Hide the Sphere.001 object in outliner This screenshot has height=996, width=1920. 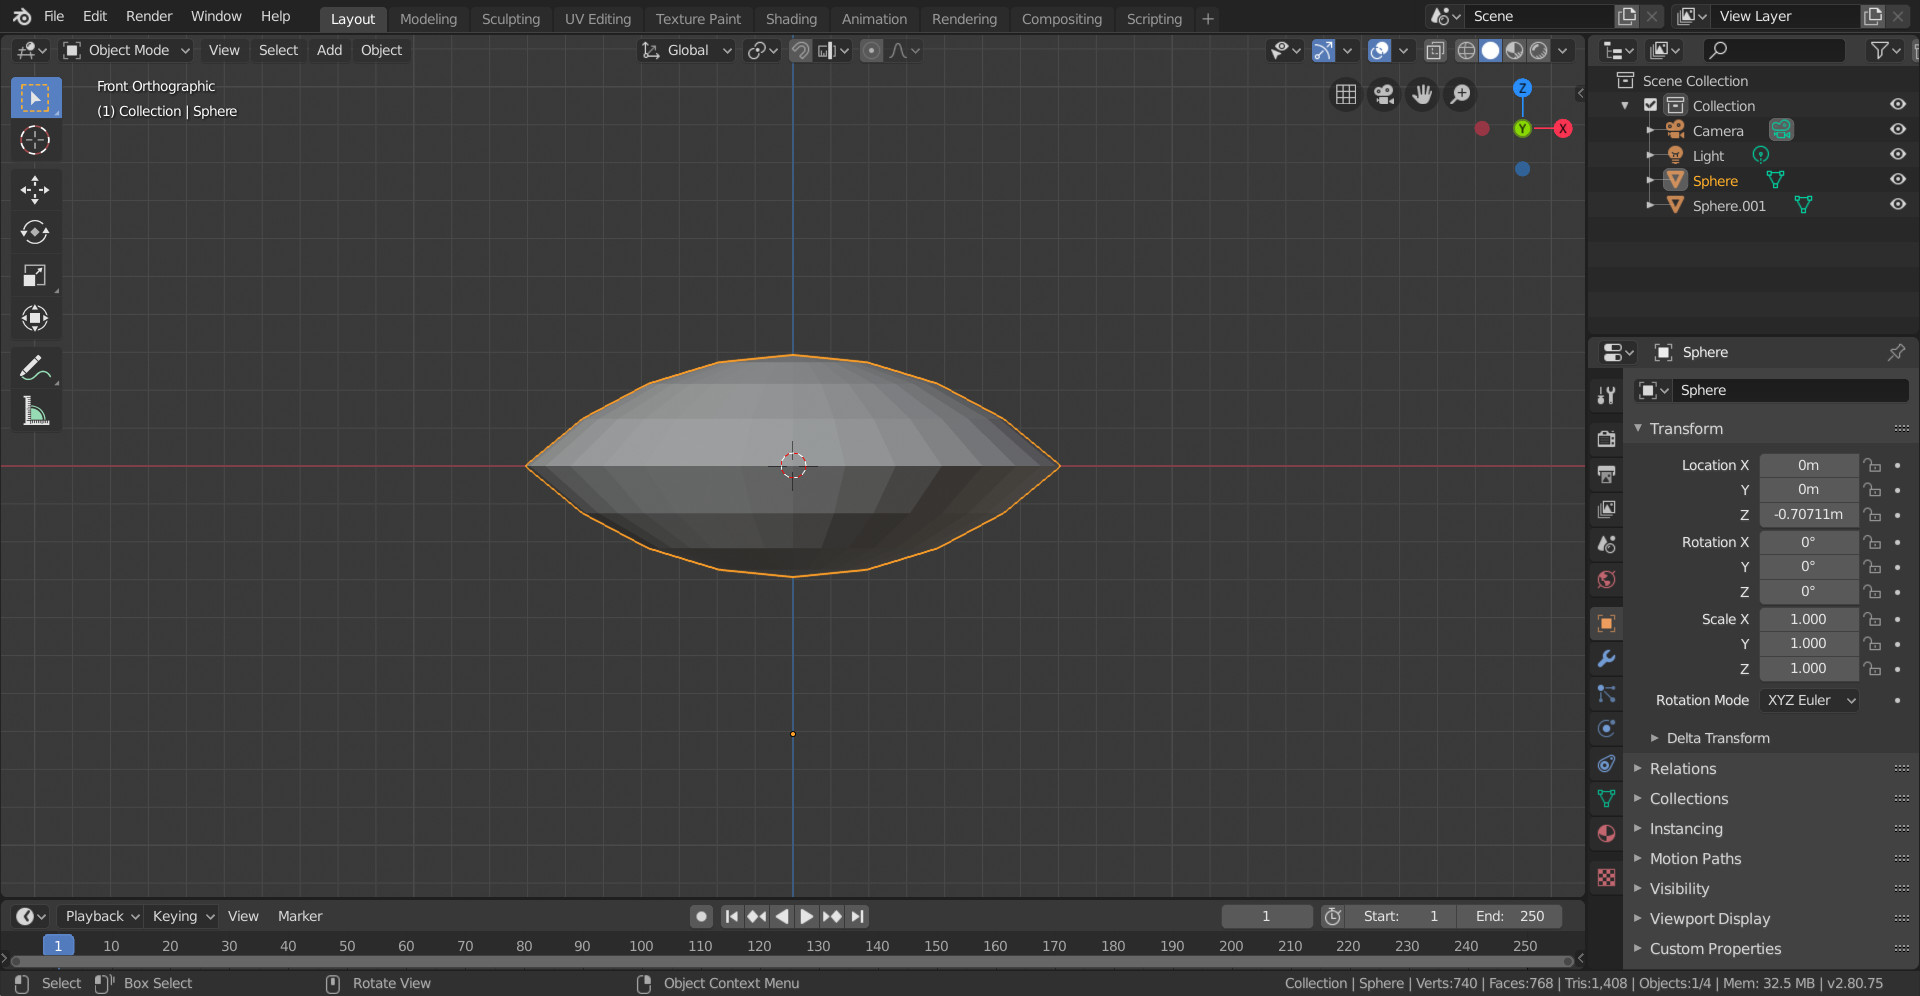[x=1897, y=205]
